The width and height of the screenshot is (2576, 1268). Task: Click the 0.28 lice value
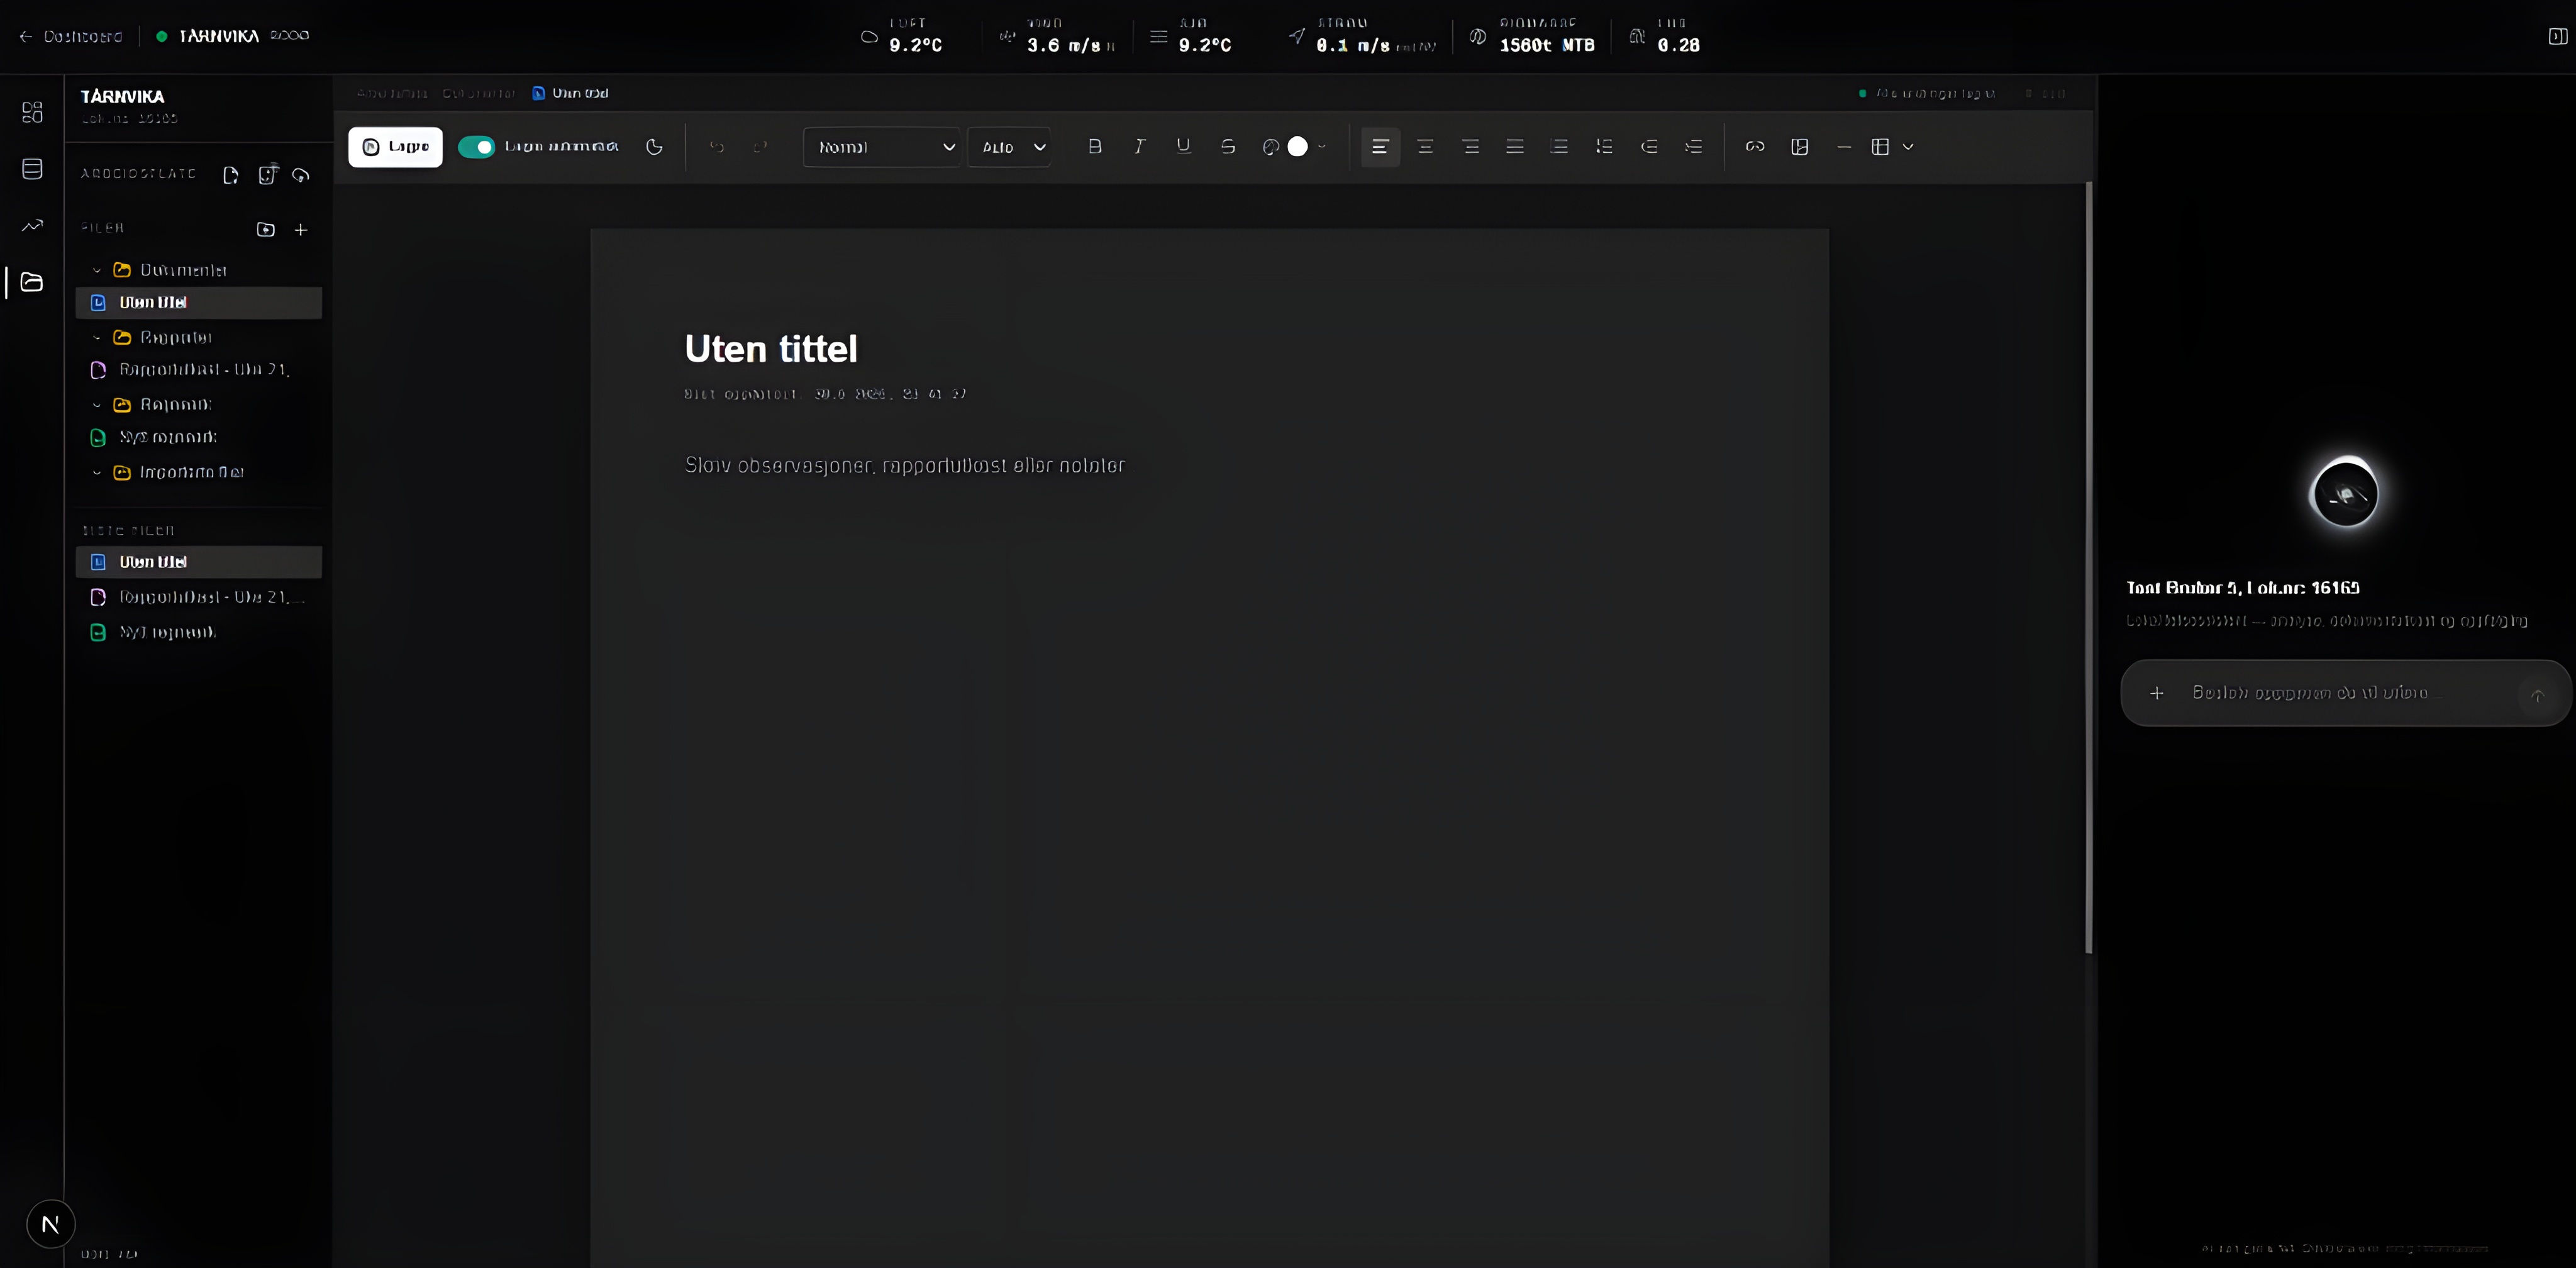pos(1678,45)
